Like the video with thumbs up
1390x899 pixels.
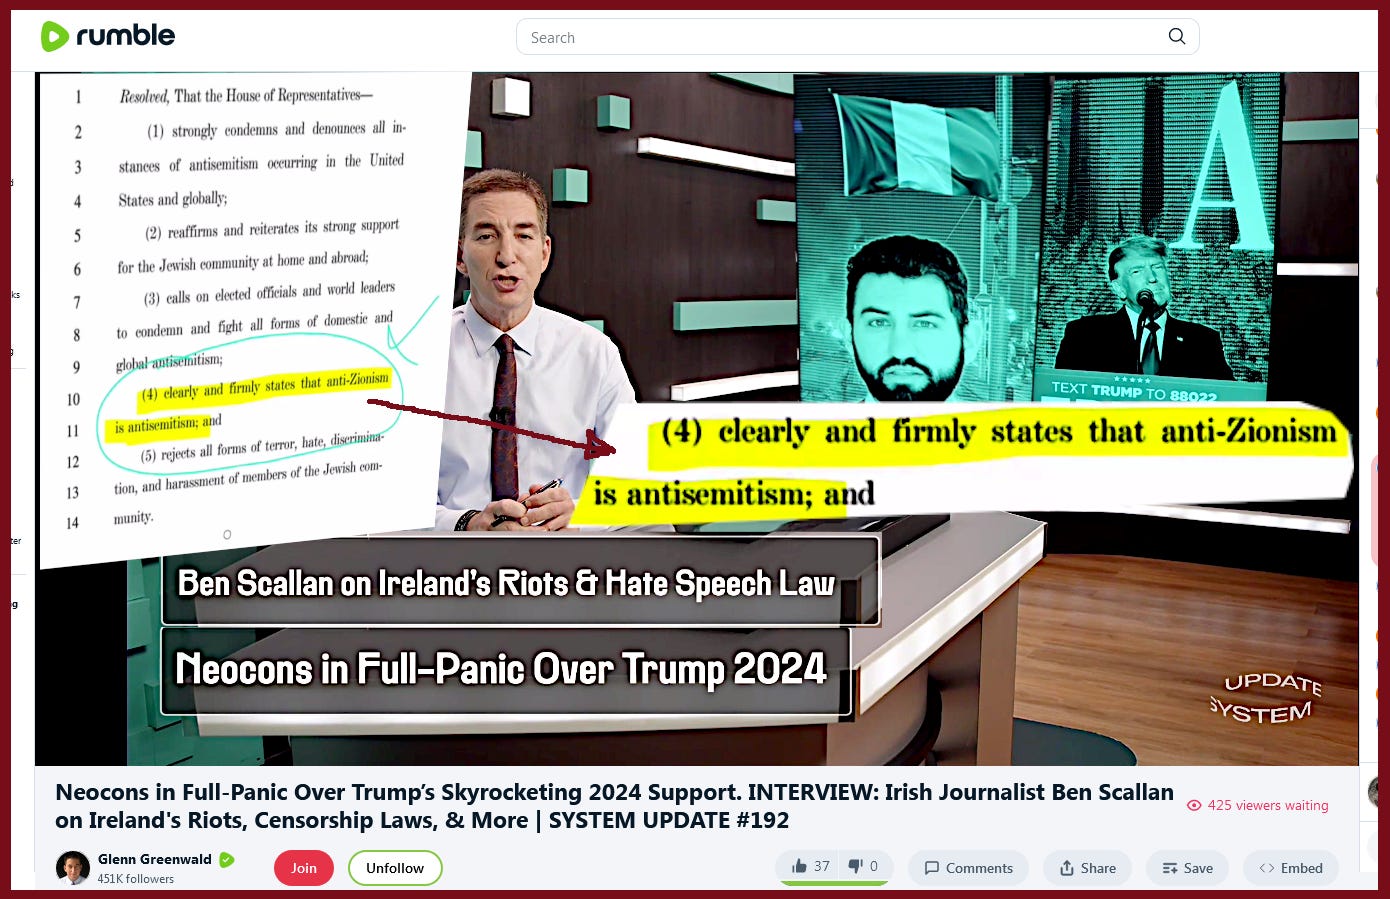pyautogui.click(x=811, y=866)
